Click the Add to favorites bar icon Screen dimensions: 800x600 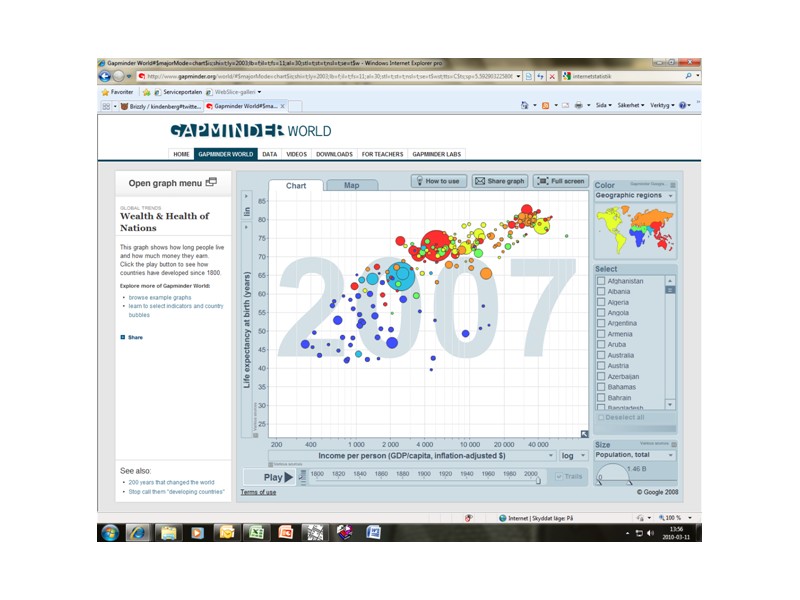[x=147, y=92]
